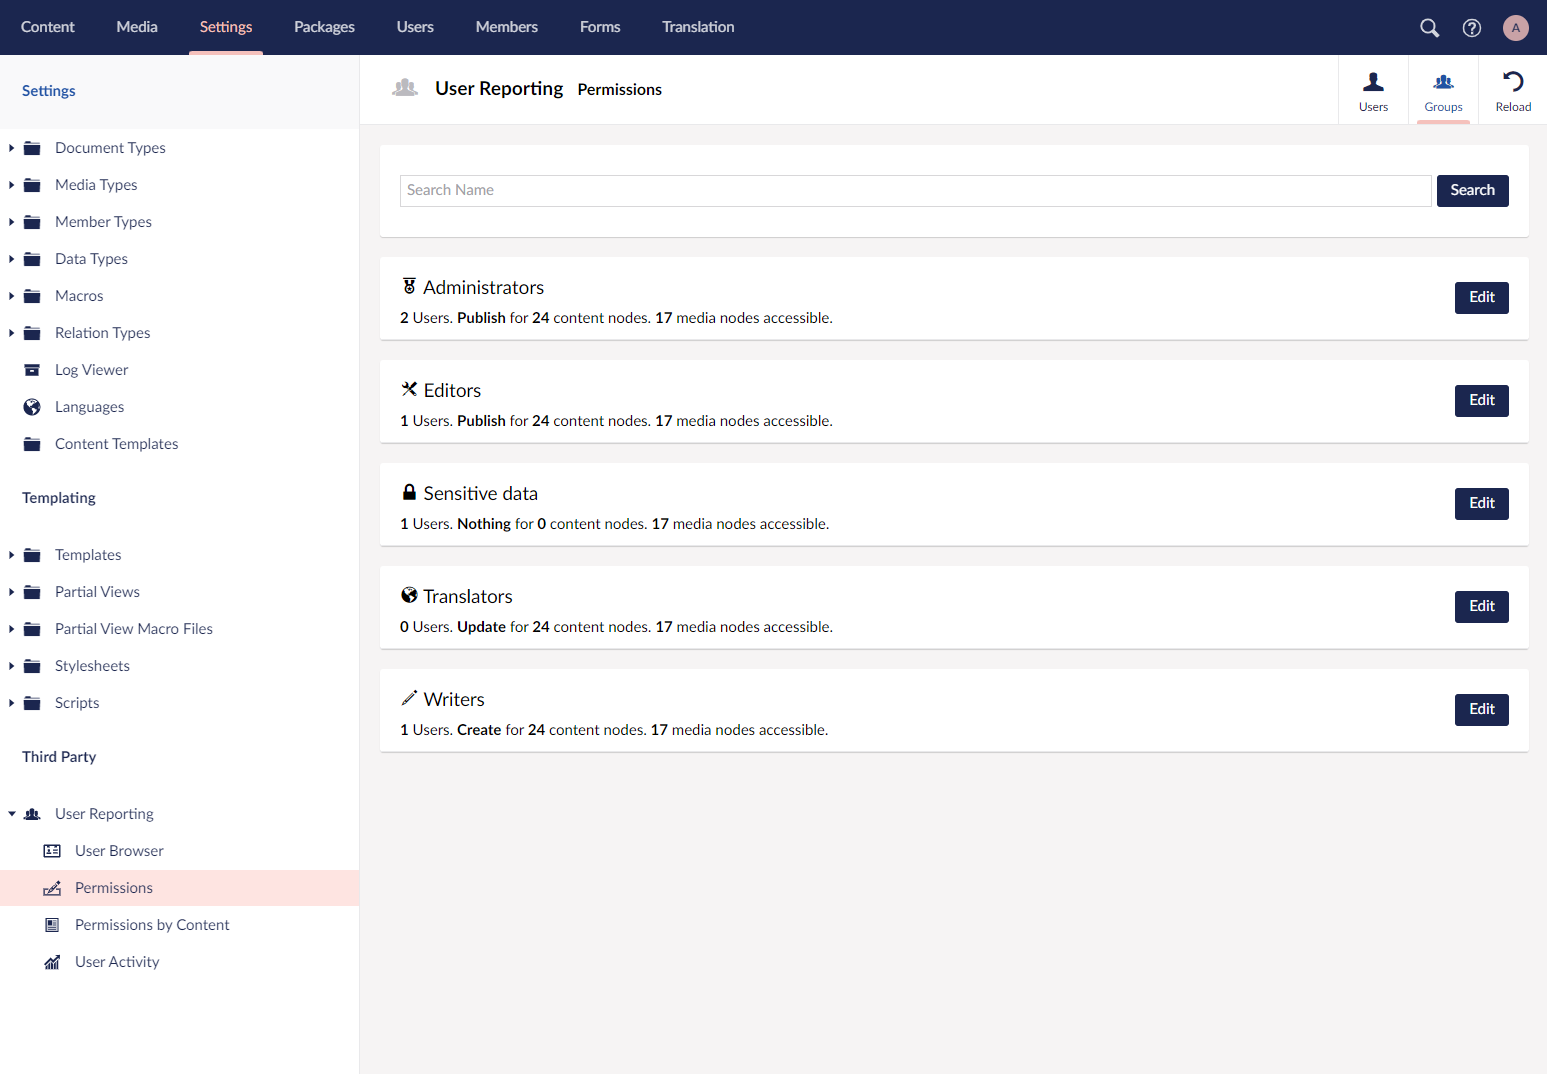Image resolution: width=1547 pixels, height=1074 pixels.
Task: Edit the Administrators group
Action: [x=1481, y=297]
